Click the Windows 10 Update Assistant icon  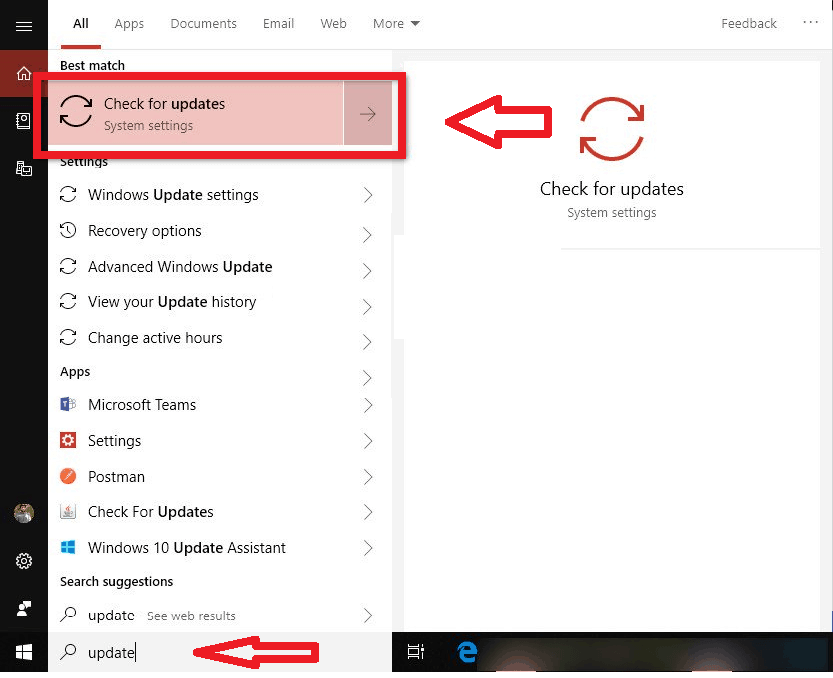click(68, 547)
